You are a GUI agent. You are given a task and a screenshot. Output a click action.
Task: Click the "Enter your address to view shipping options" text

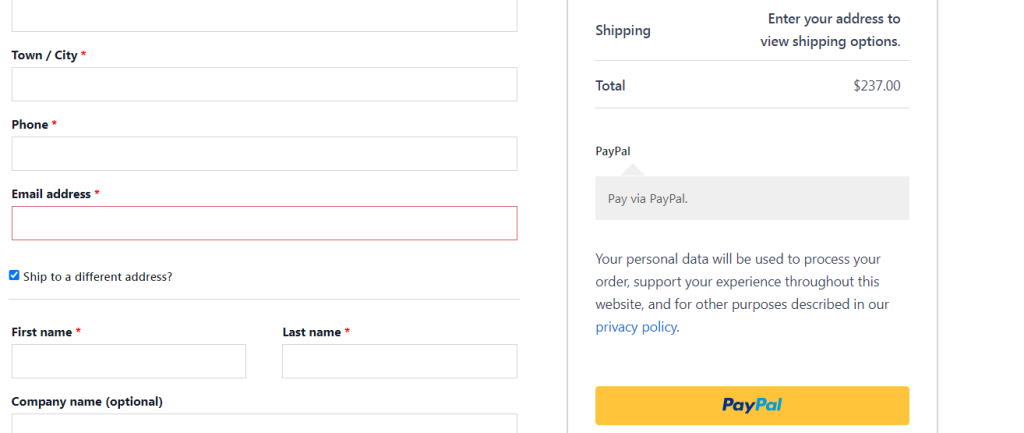click(x=830, y=30)
